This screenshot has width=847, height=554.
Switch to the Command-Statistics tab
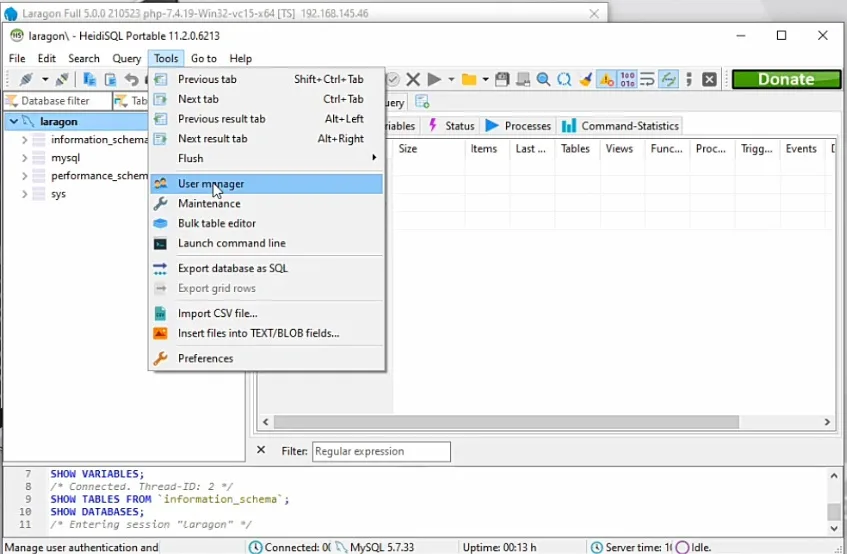[x=620, y=126]
